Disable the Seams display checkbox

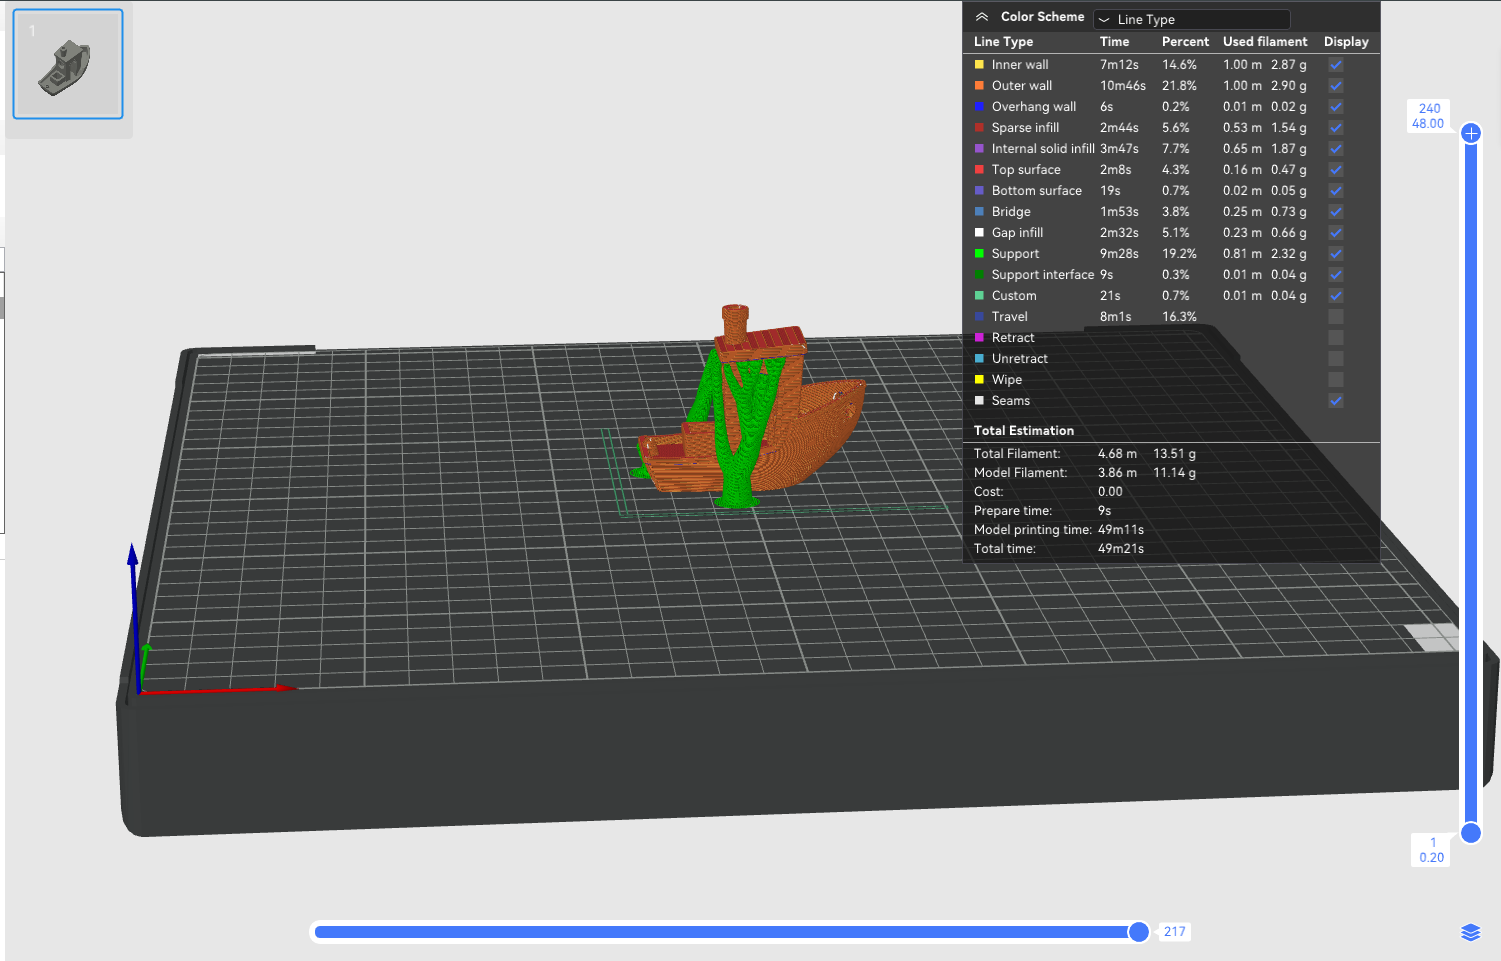pyautogui.click(x=1336, y=401)
